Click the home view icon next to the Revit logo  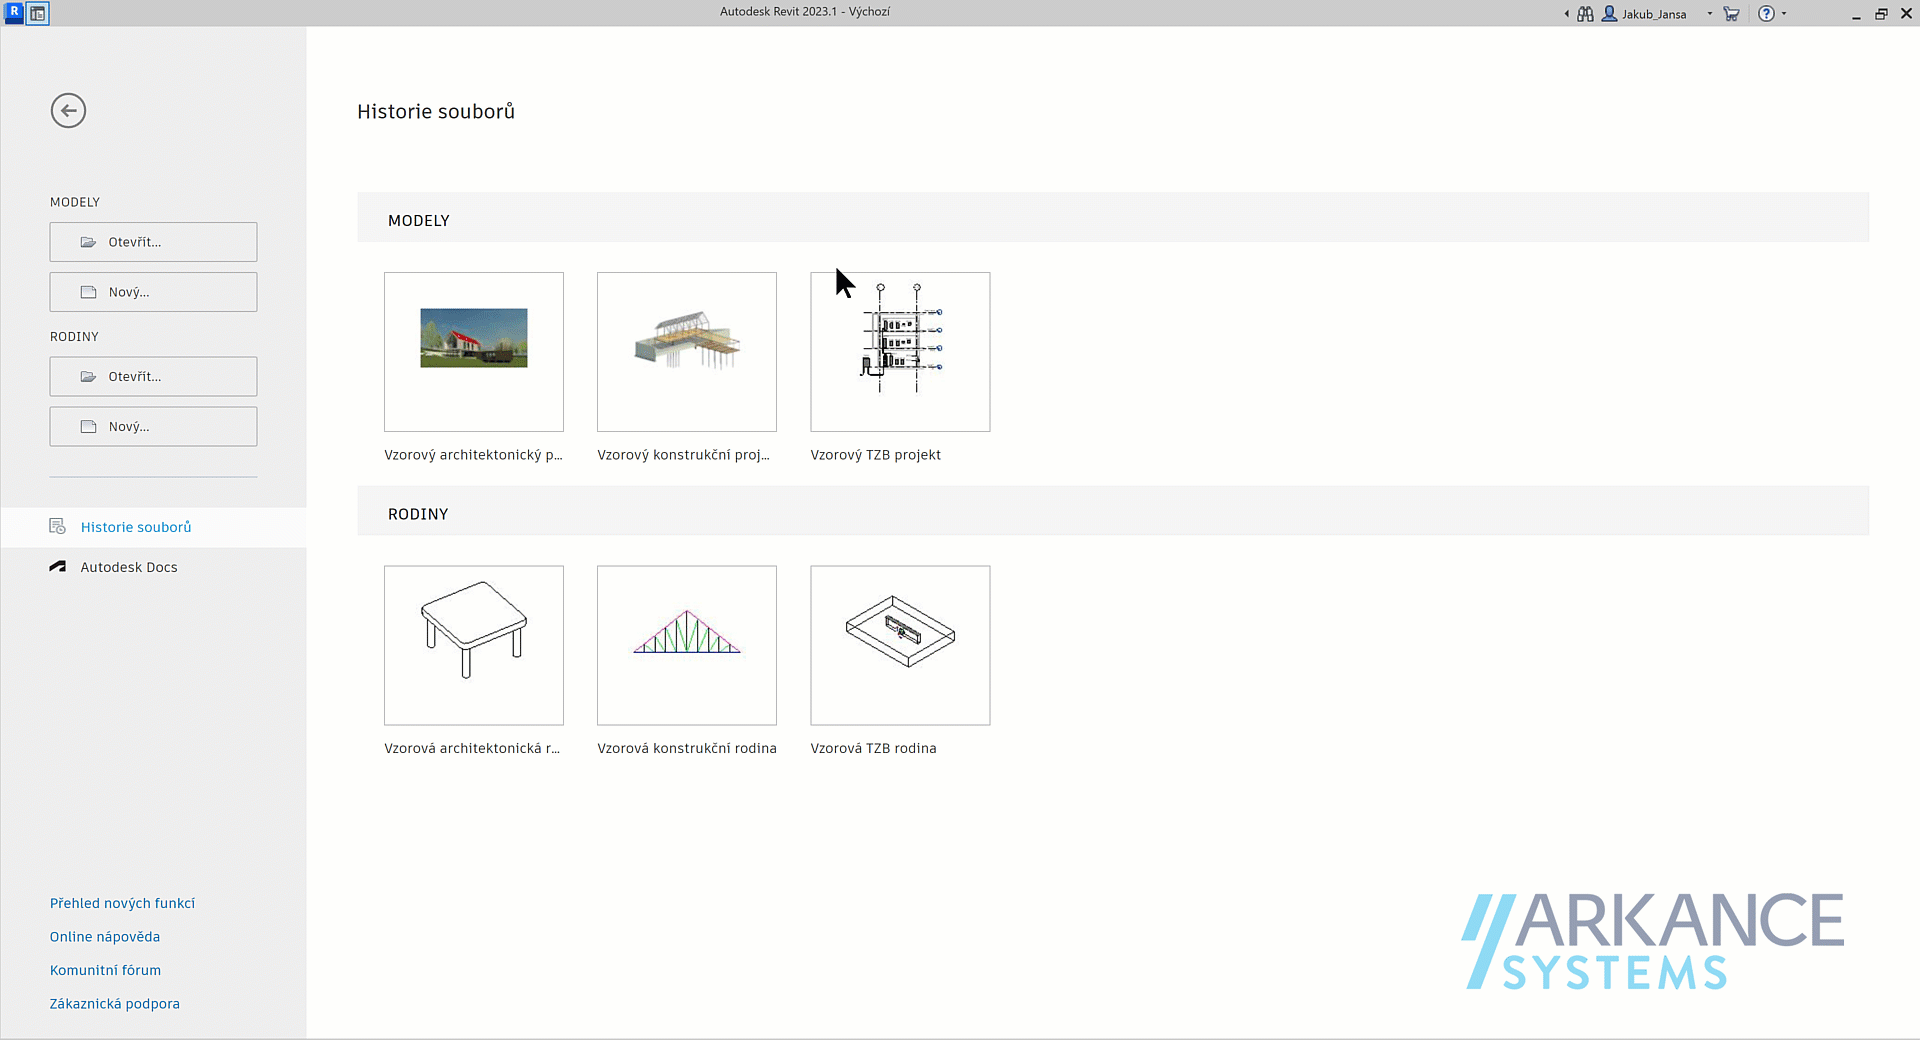tap(37, 13)
